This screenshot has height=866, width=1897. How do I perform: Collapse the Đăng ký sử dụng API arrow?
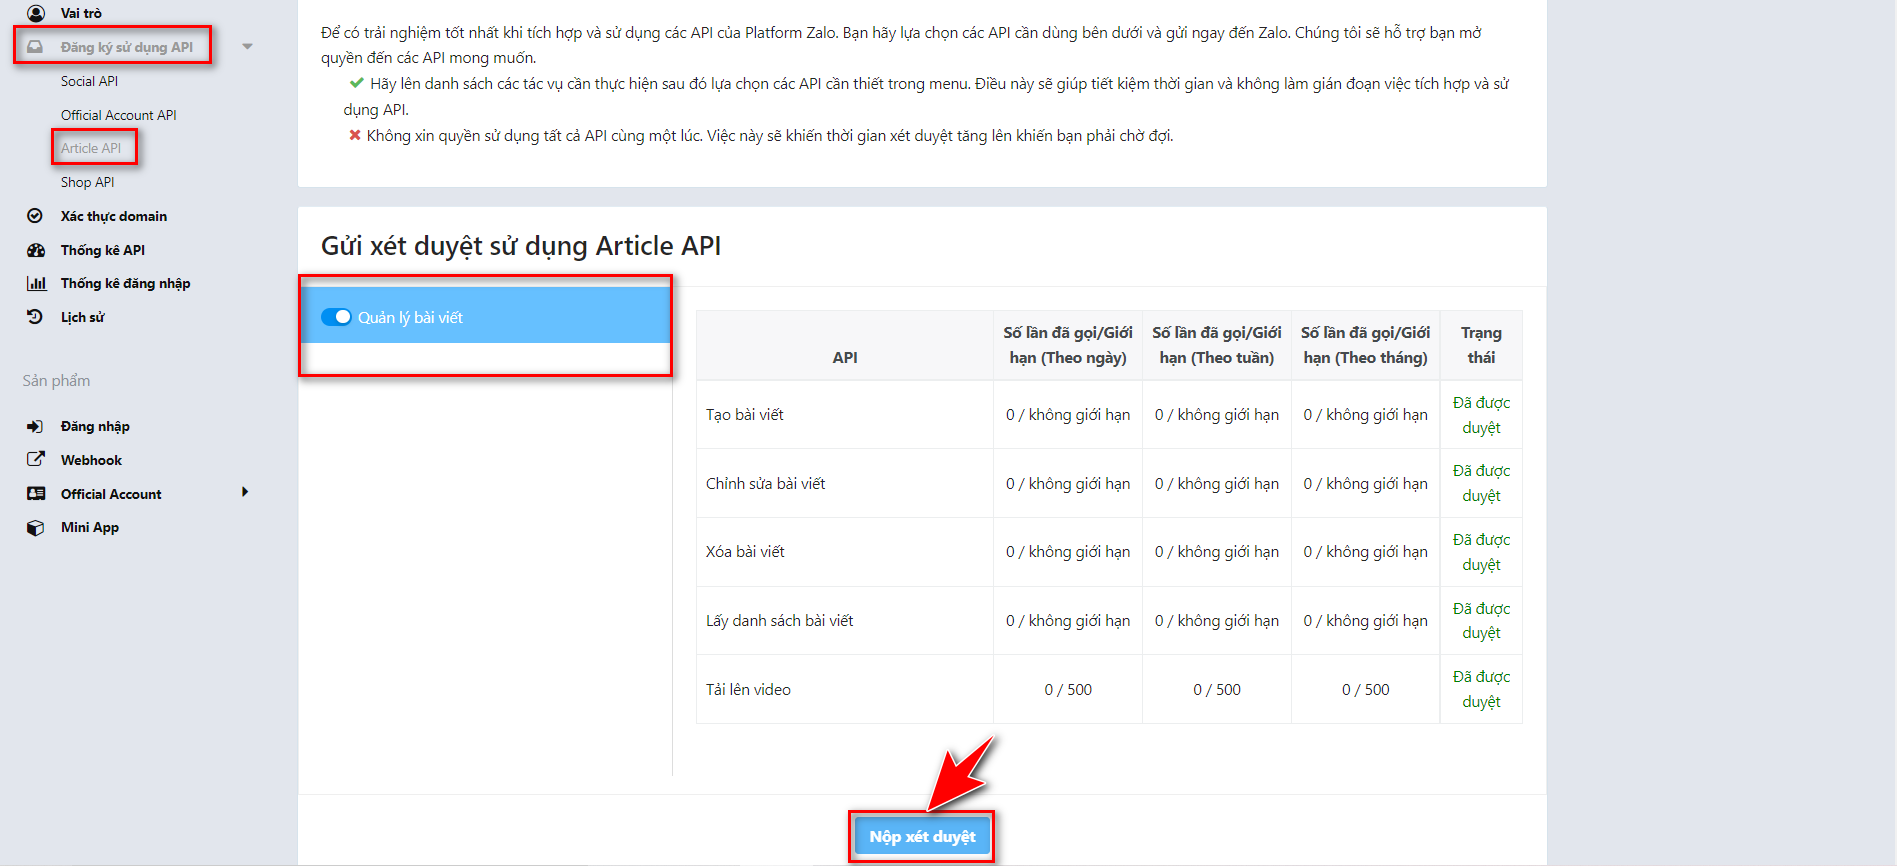coord(247,47)
